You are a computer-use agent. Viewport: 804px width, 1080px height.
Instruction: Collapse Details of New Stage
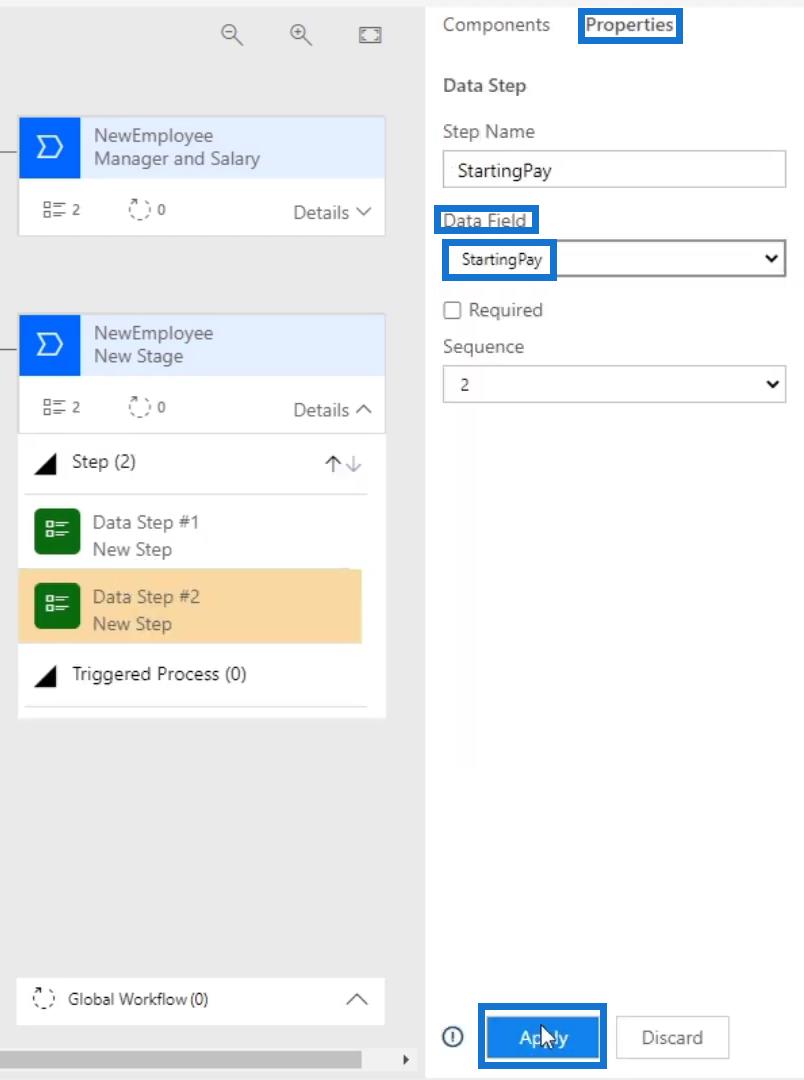(332, 410)
